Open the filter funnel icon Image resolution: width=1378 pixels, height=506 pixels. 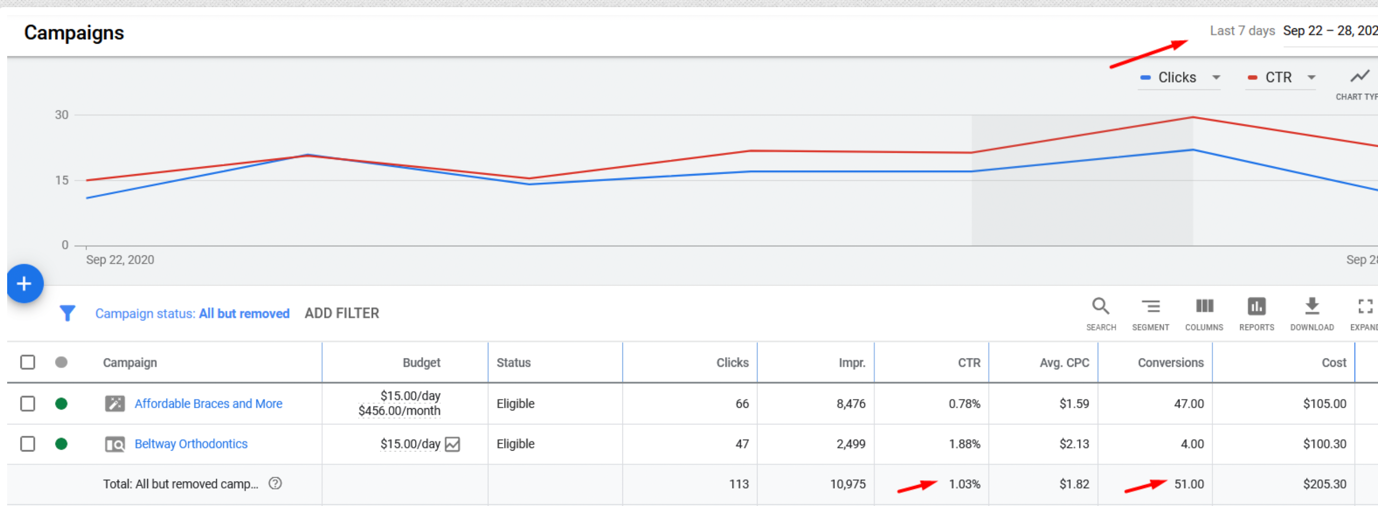(67, 313)
